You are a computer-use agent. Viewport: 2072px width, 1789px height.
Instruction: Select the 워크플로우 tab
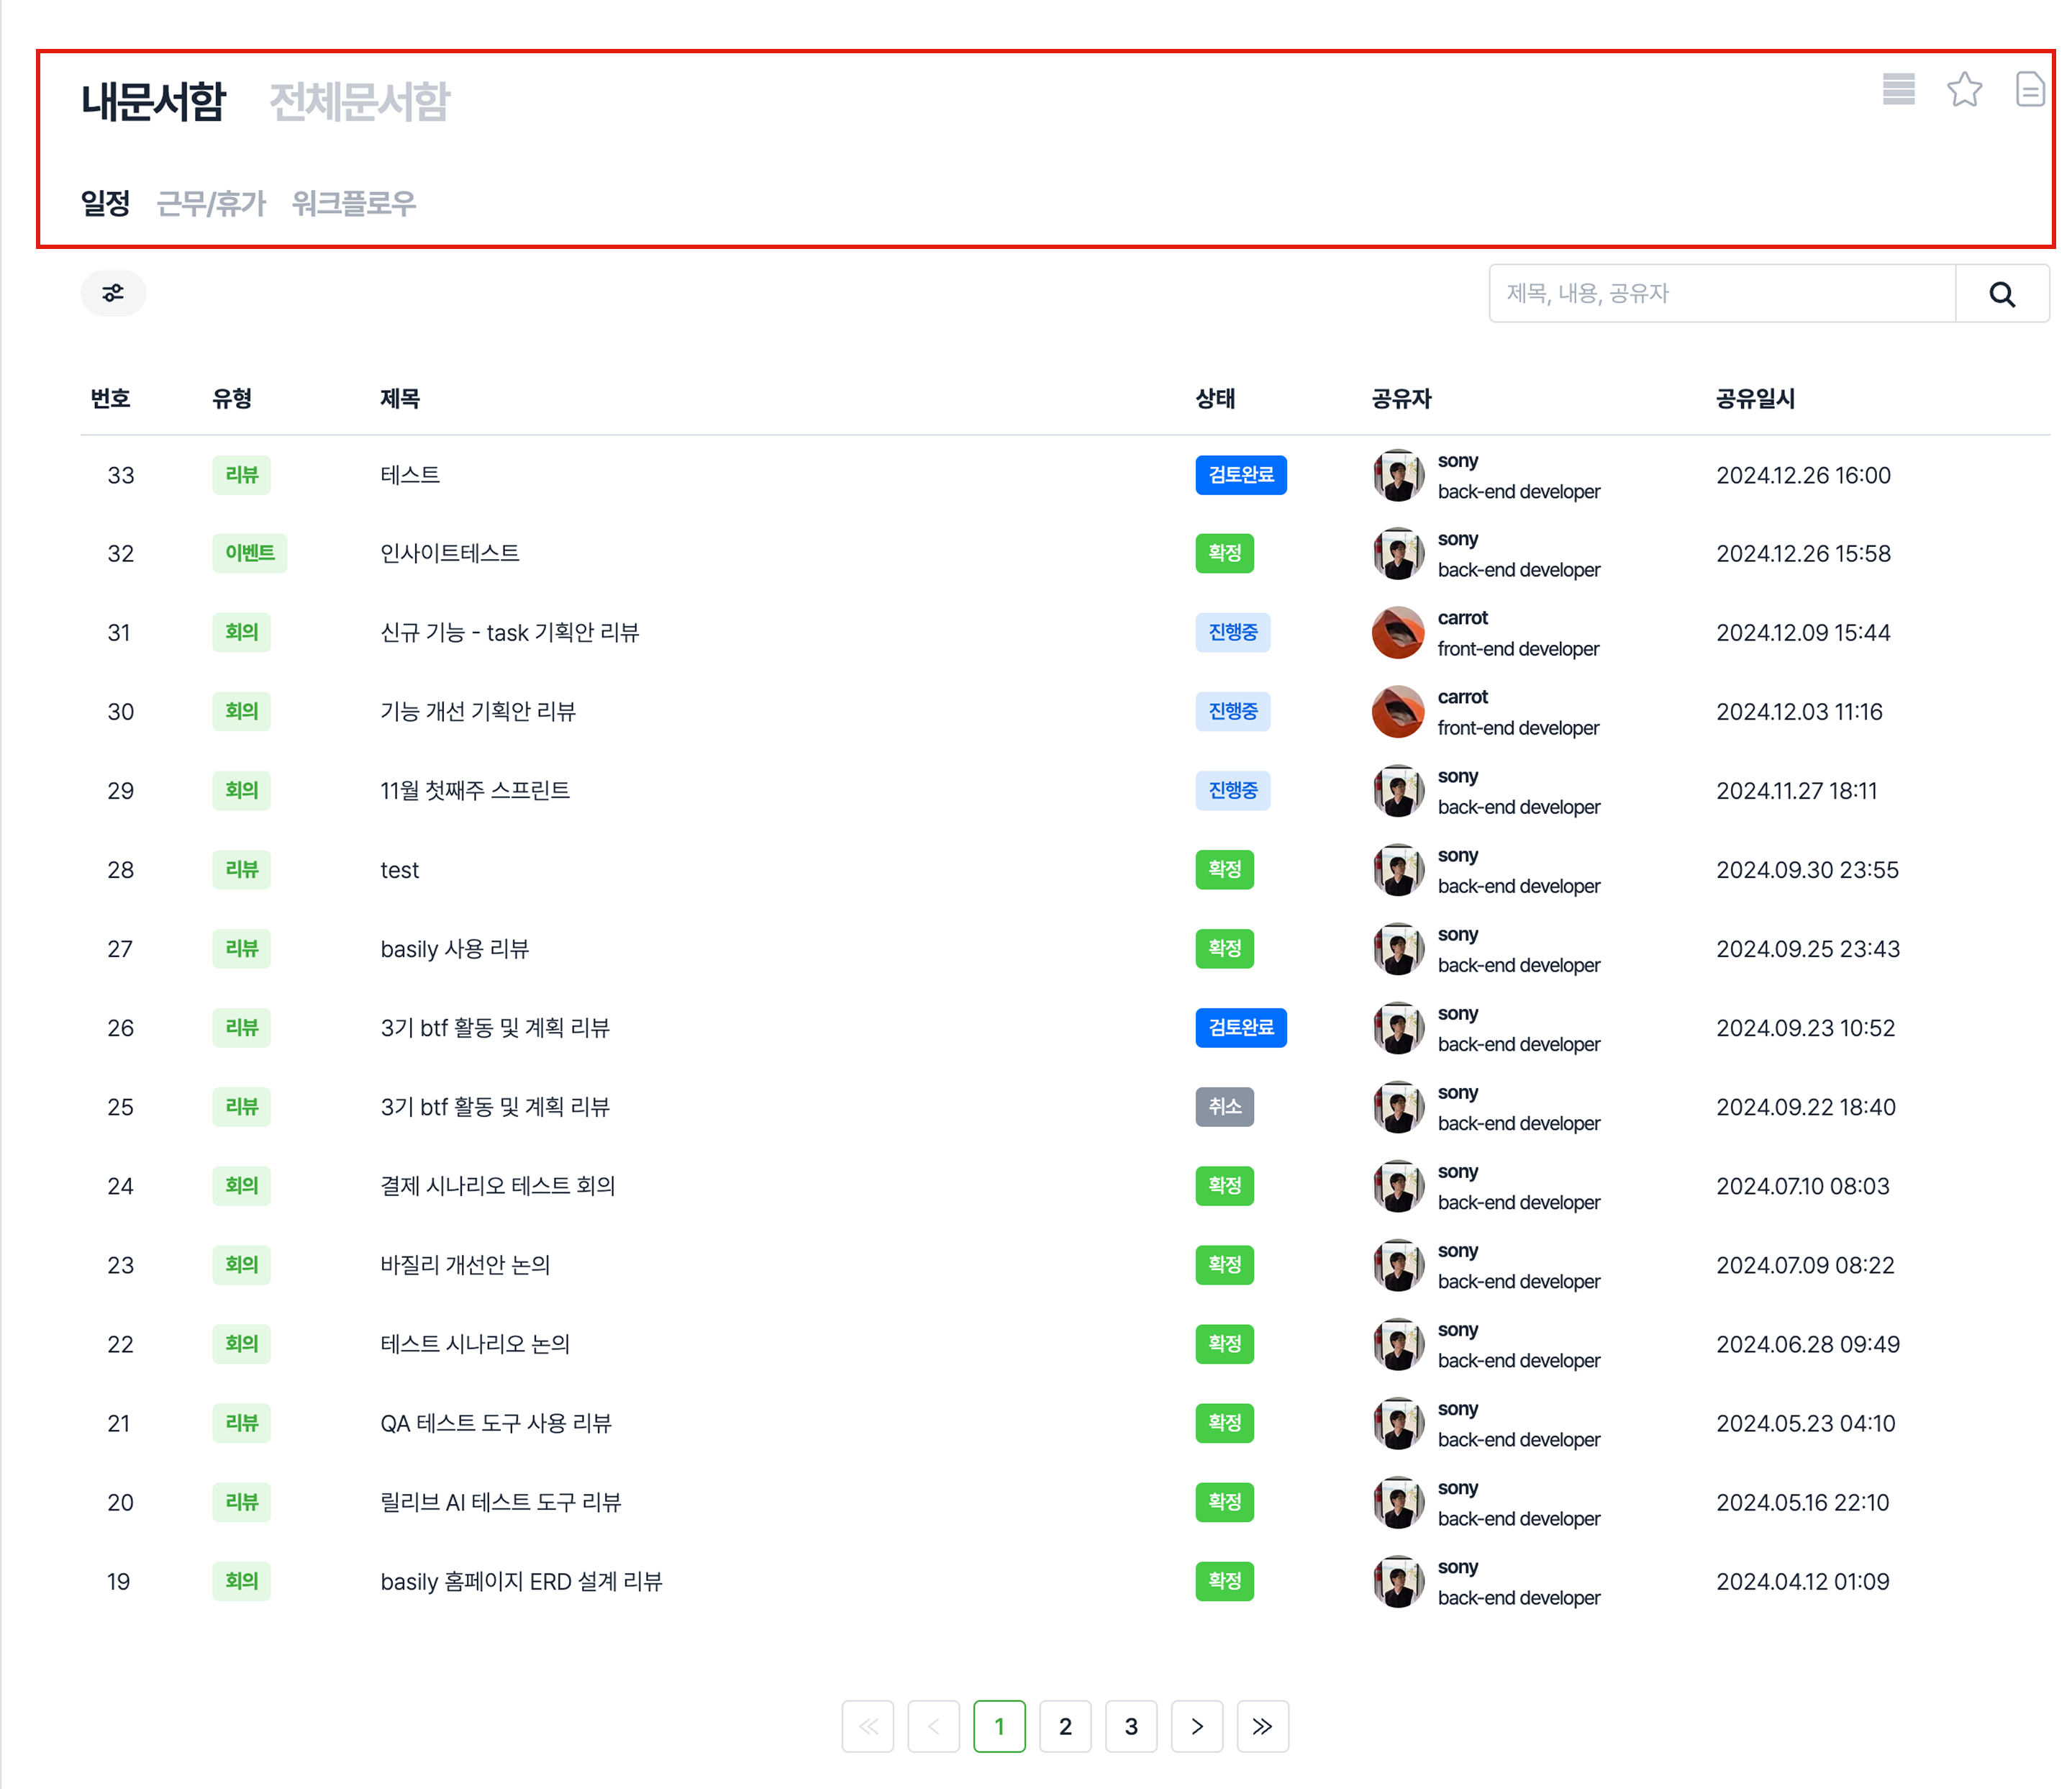click(353, 204)
